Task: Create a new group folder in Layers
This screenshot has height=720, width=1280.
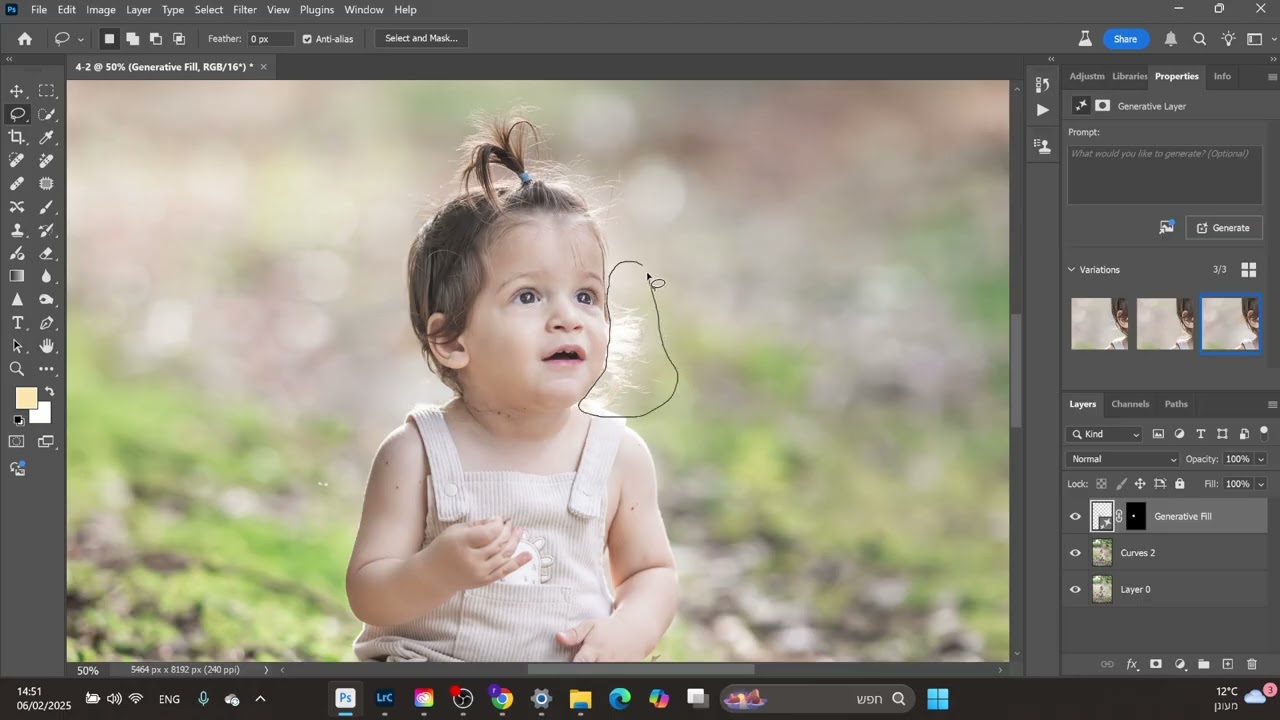Action: click(x=1204, y=664)
